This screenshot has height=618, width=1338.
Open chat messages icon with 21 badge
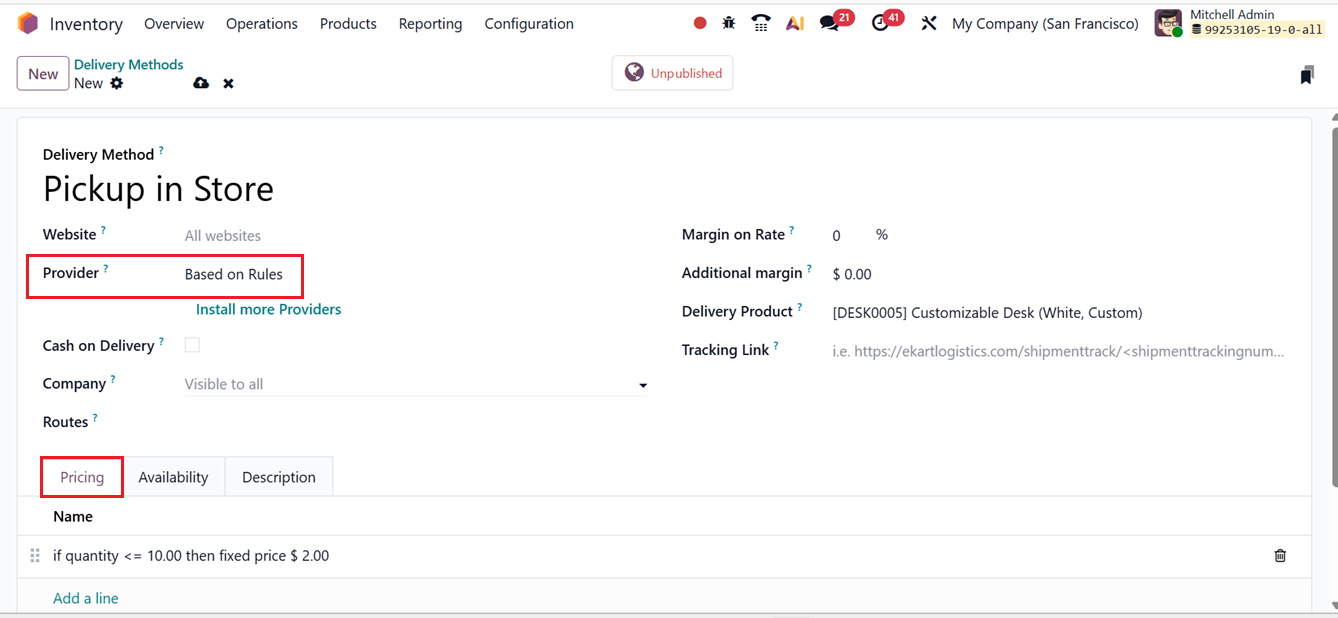[829, 23]
